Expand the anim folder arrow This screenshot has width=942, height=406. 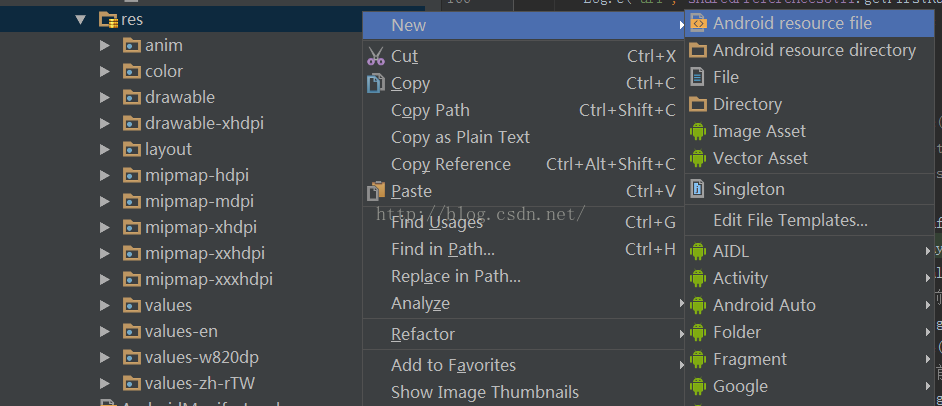[105, 46]
